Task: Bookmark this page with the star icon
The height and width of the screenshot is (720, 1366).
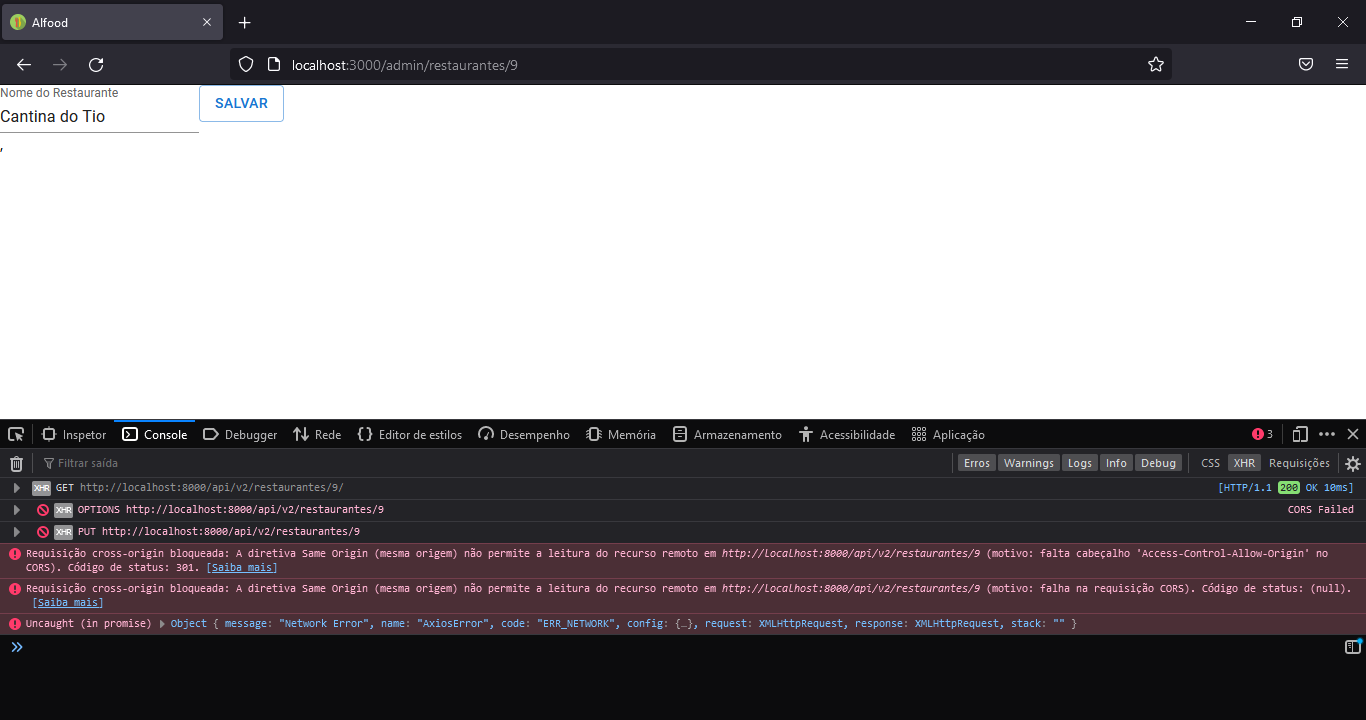Action: coord(1156,65)
